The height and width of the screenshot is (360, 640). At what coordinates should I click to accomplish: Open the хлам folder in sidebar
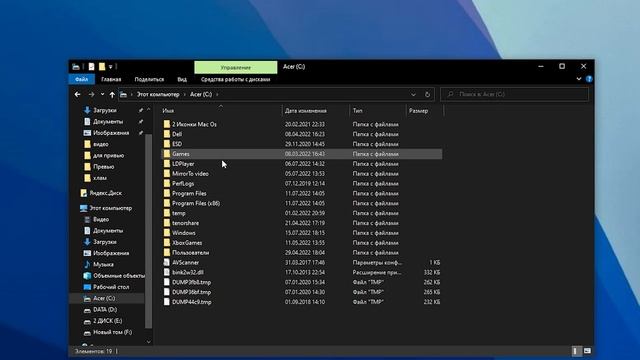(100, 178)
